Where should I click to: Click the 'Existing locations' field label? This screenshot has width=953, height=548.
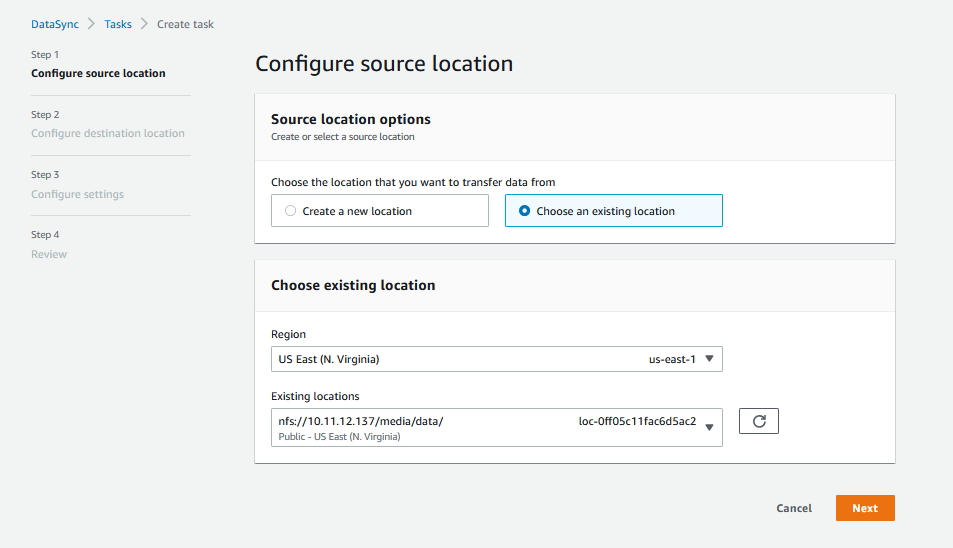click(x=315, y=396)
